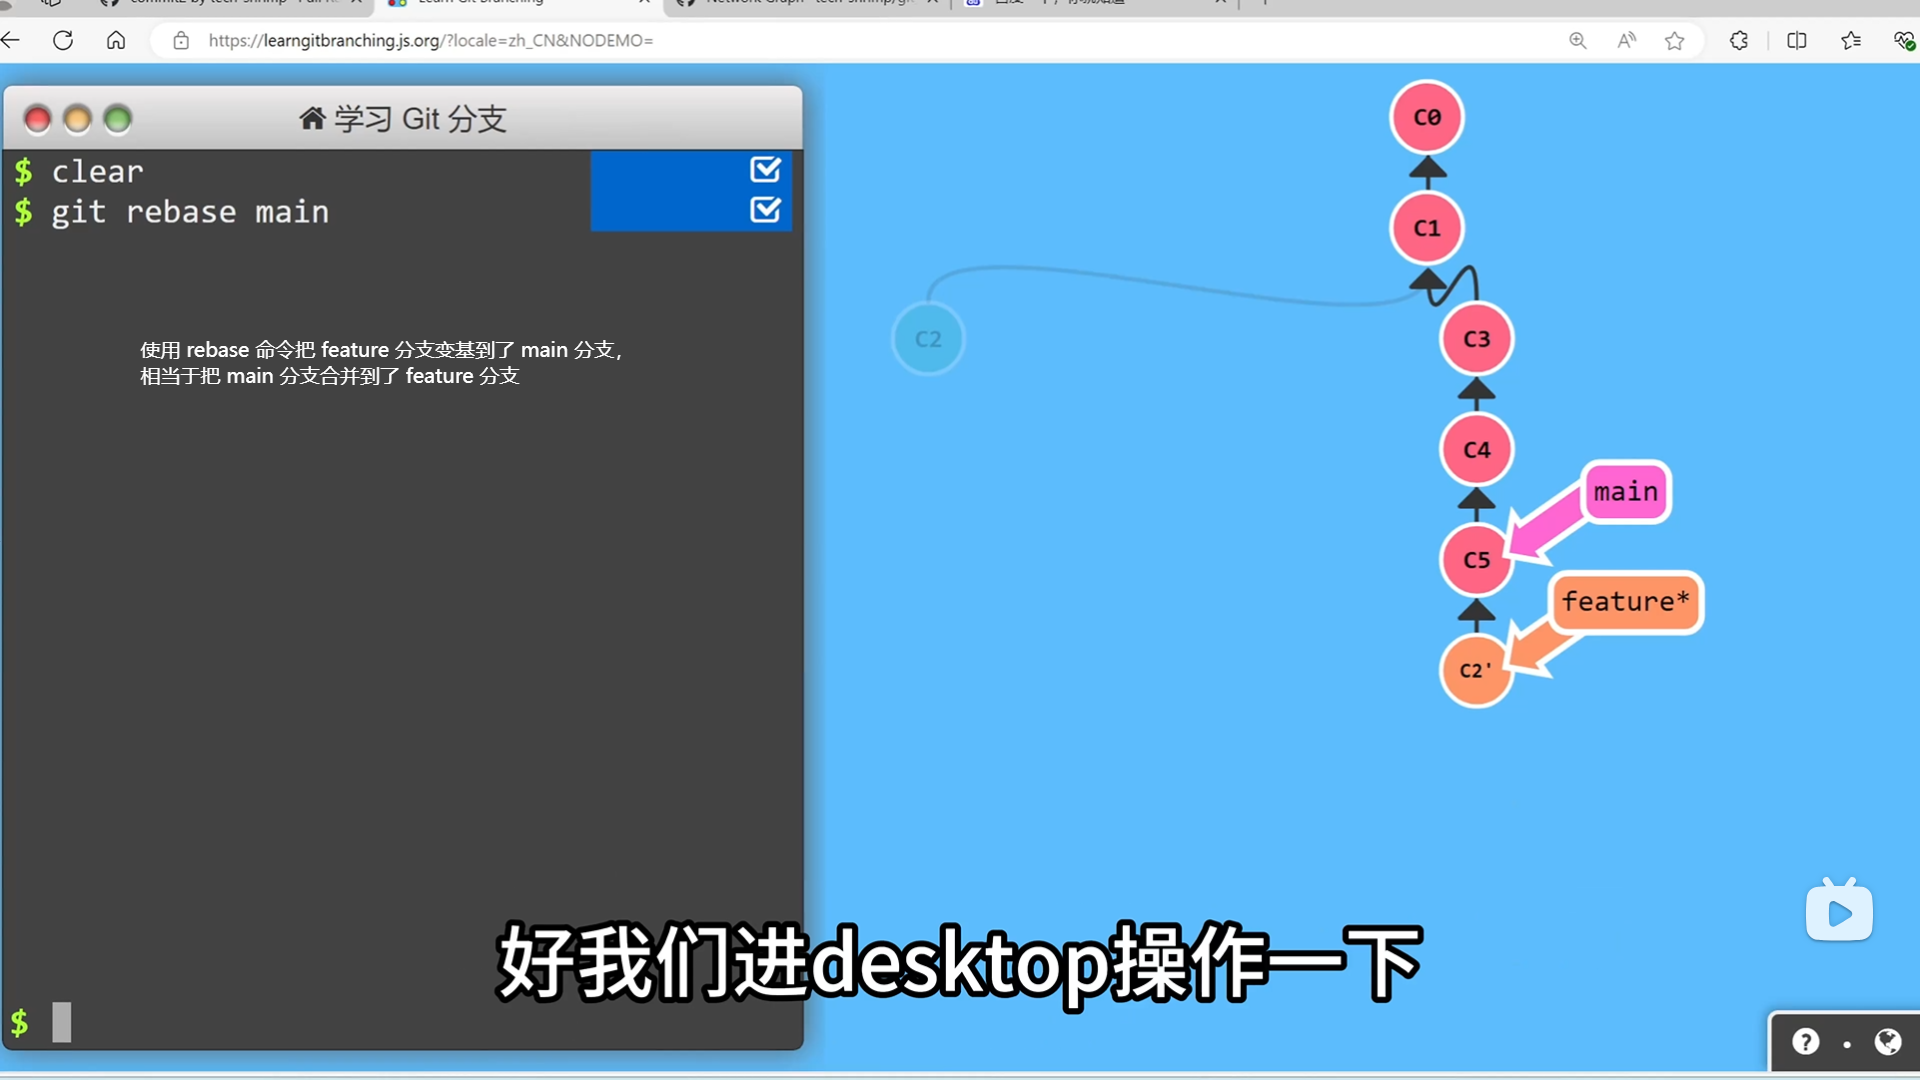Open read aloud icon in address bar

[x=1626, y=40]
